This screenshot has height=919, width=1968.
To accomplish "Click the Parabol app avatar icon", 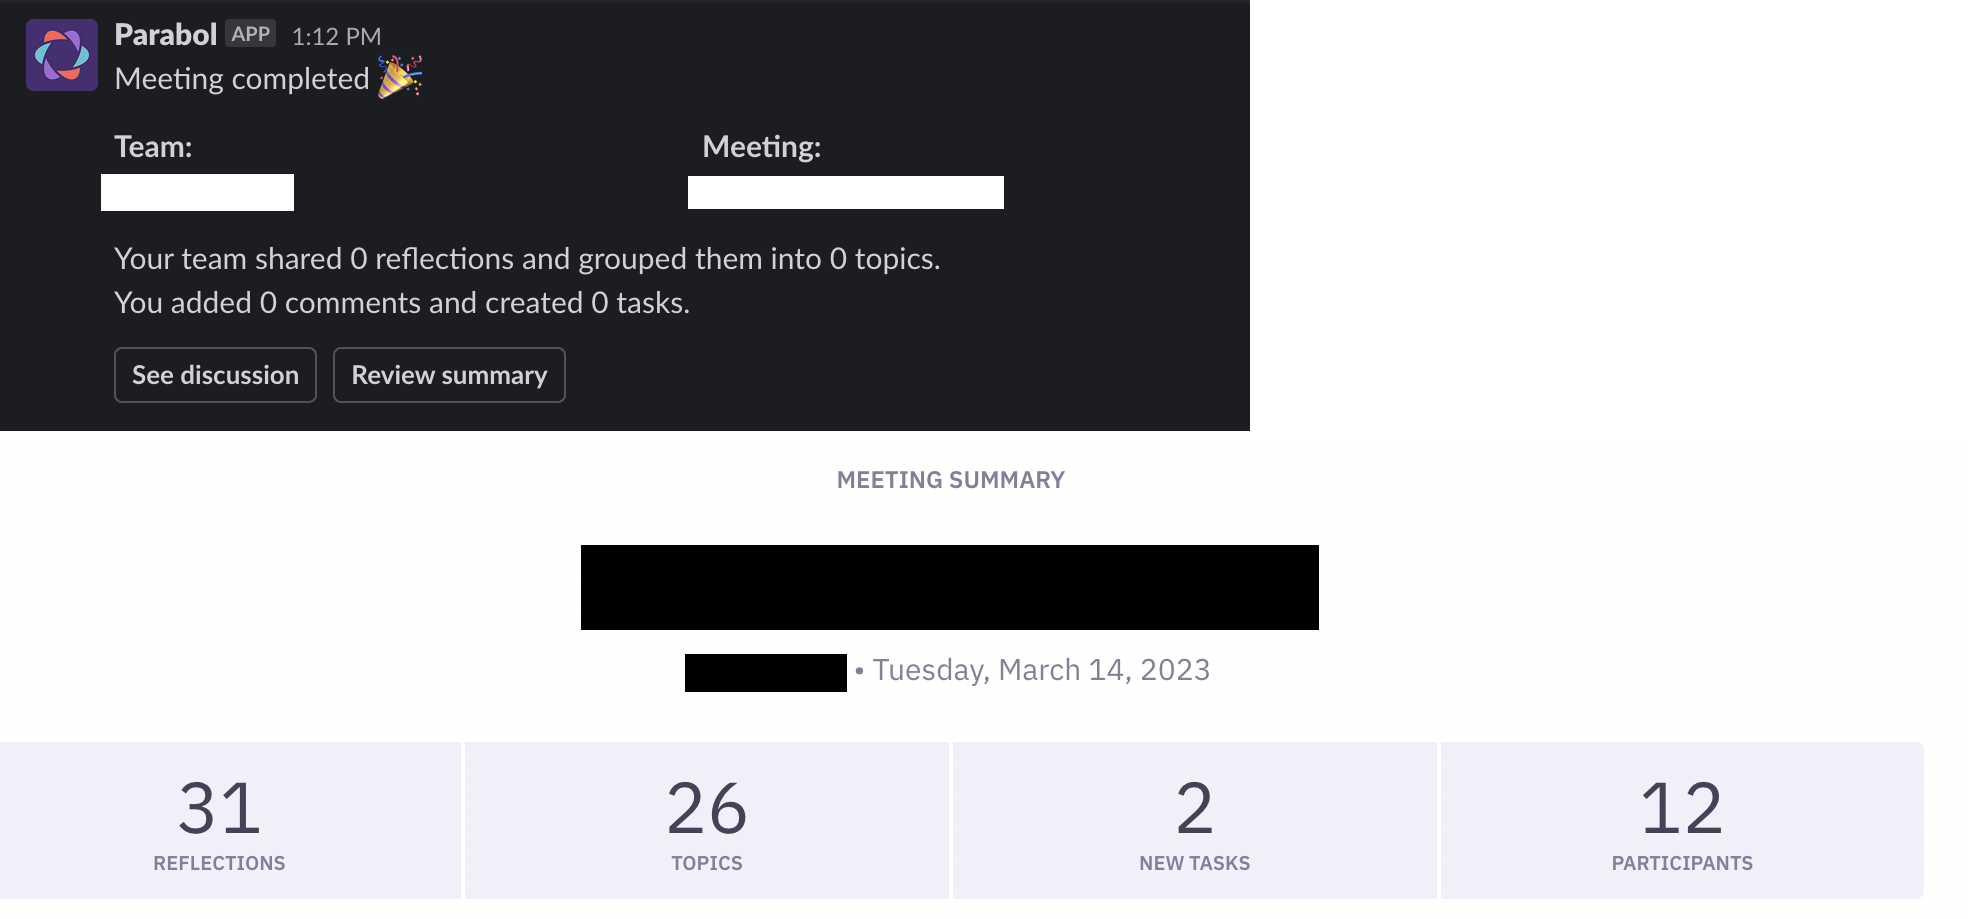I will point(61,55).
